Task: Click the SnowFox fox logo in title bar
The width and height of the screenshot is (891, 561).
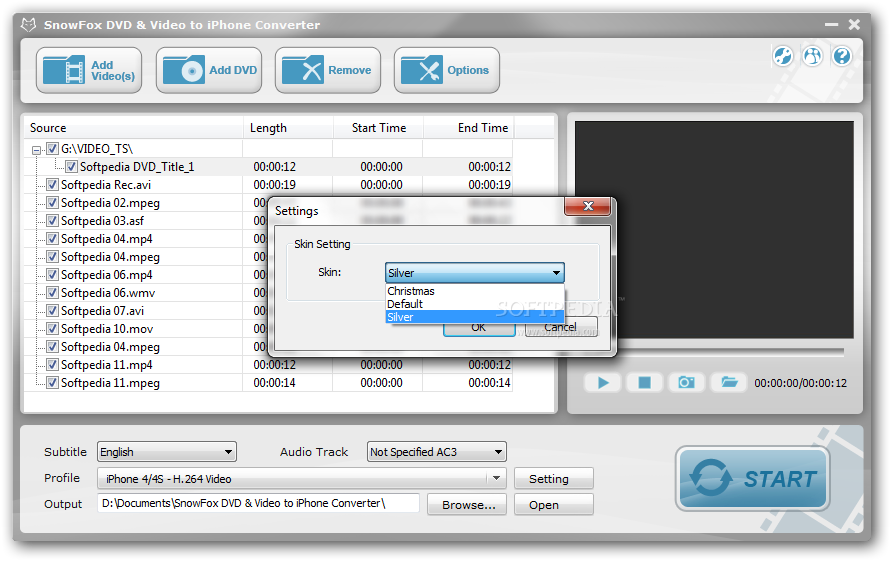Action: click(x=28, y=25)
